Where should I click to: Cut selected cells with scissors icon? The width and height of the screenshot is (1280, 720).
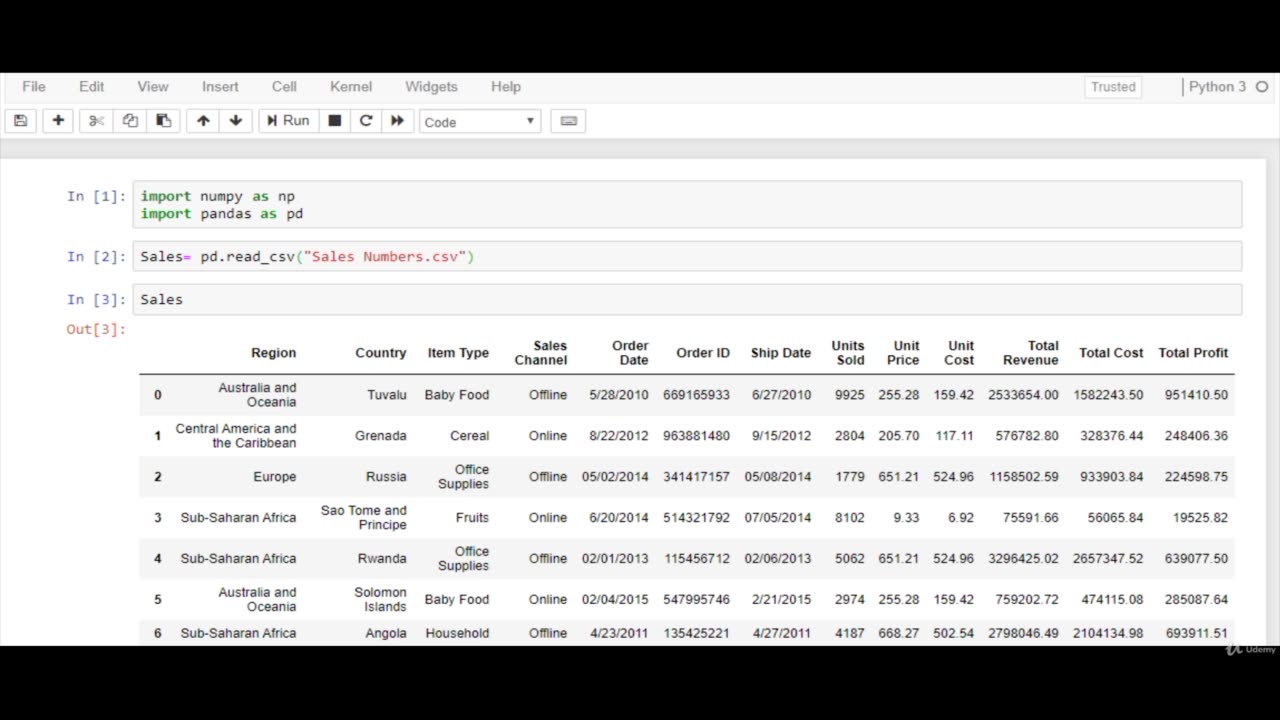click(x=96, y=121)
